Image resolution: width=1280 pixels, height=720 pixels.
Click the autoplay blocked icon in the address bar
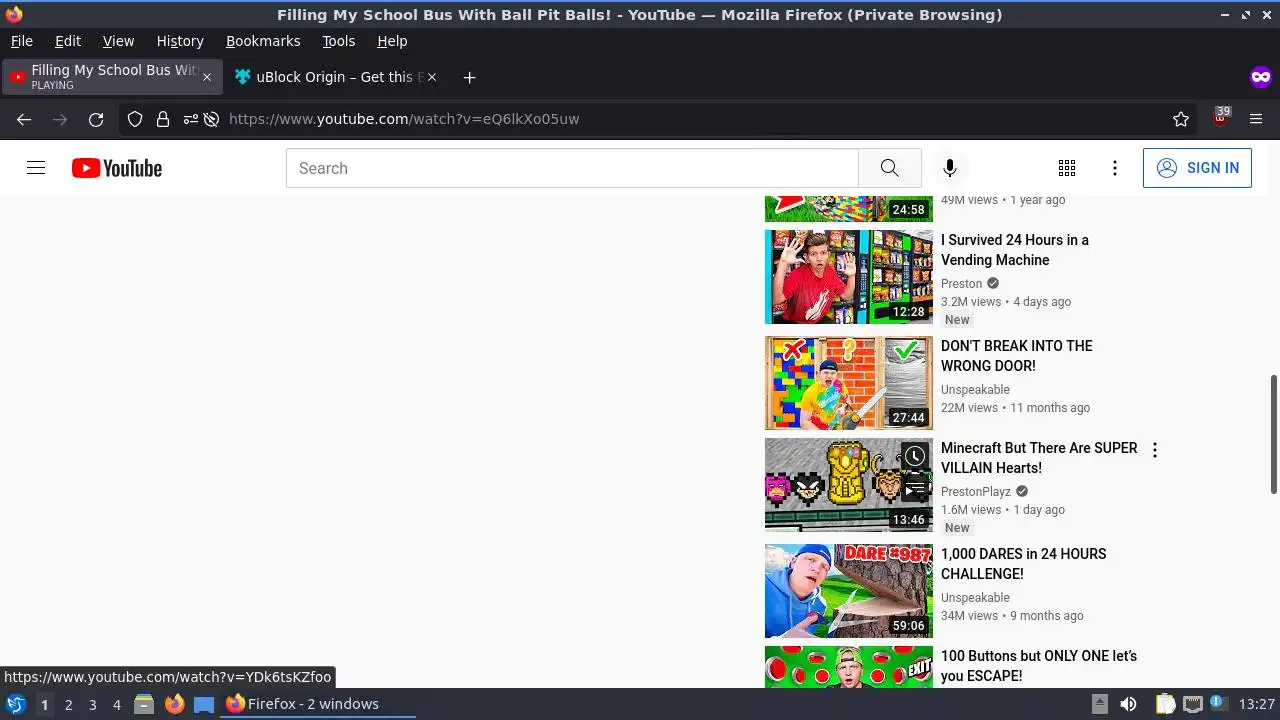(211, 119)
